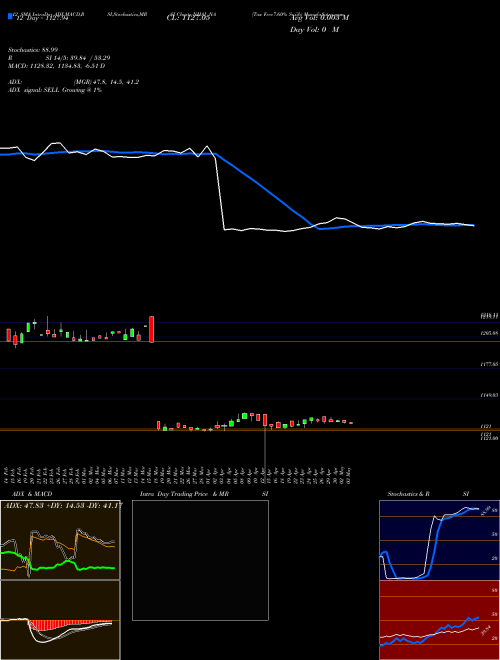The height and width of the screenshot is (660, 500).
Task: Click the 'Intra Day Trading Price & MR' title
Action: [185, 494]
